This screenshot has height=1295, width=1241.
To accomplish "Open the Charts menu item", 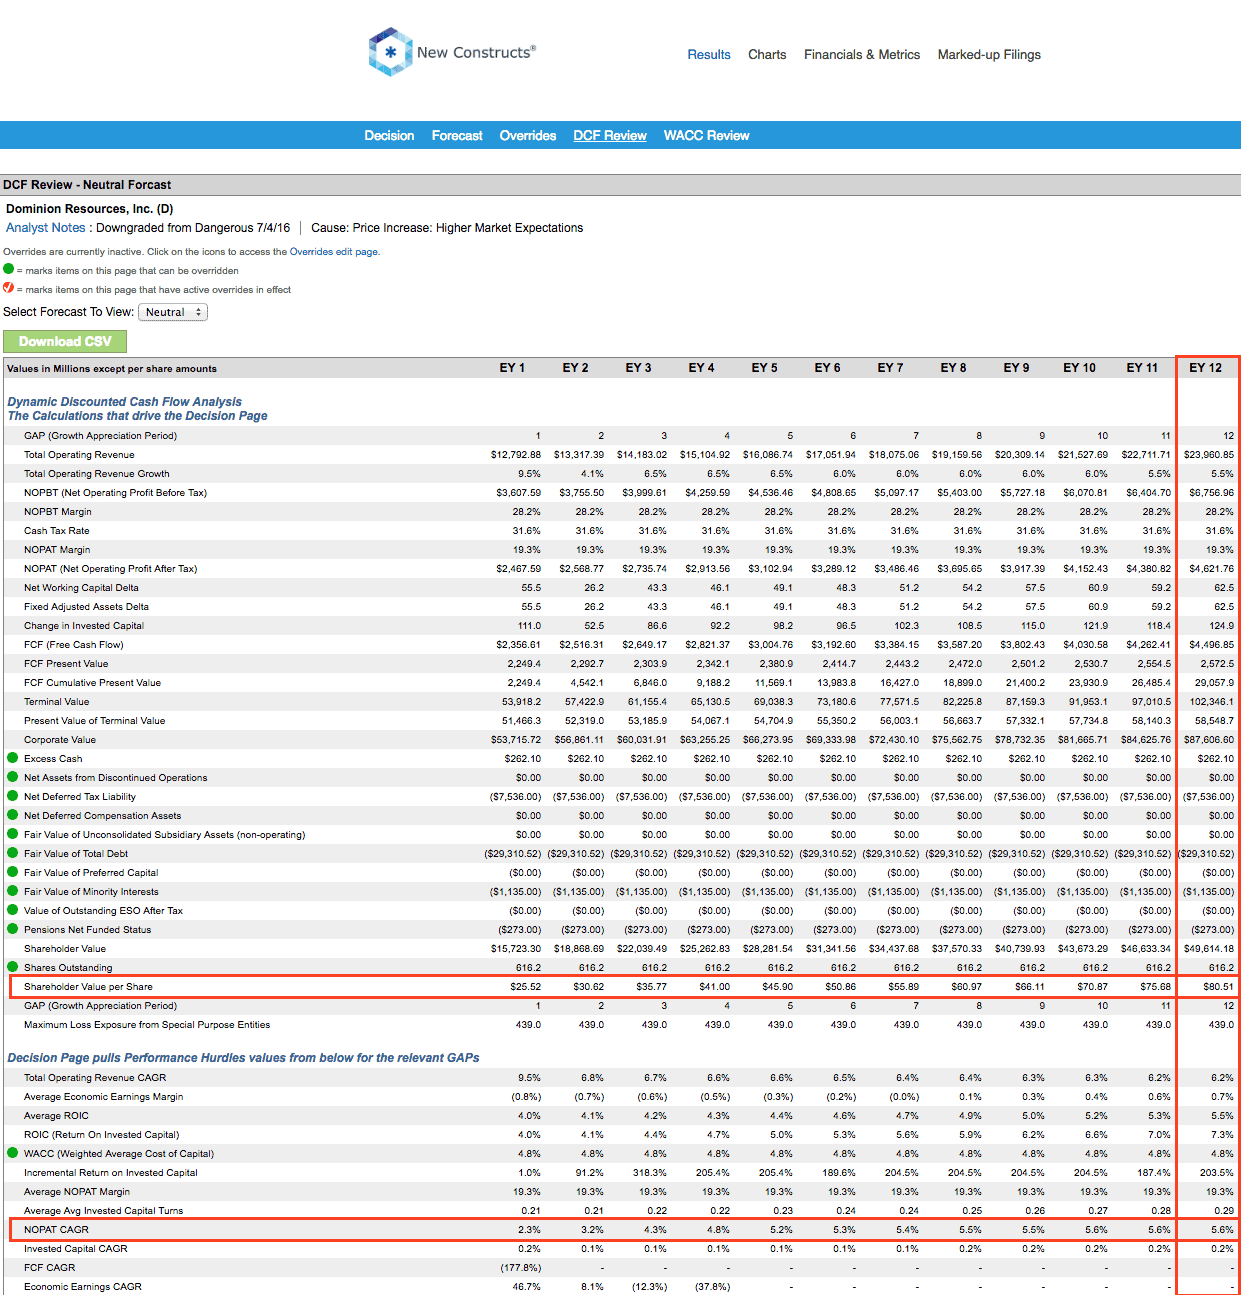I will [767, 55].
